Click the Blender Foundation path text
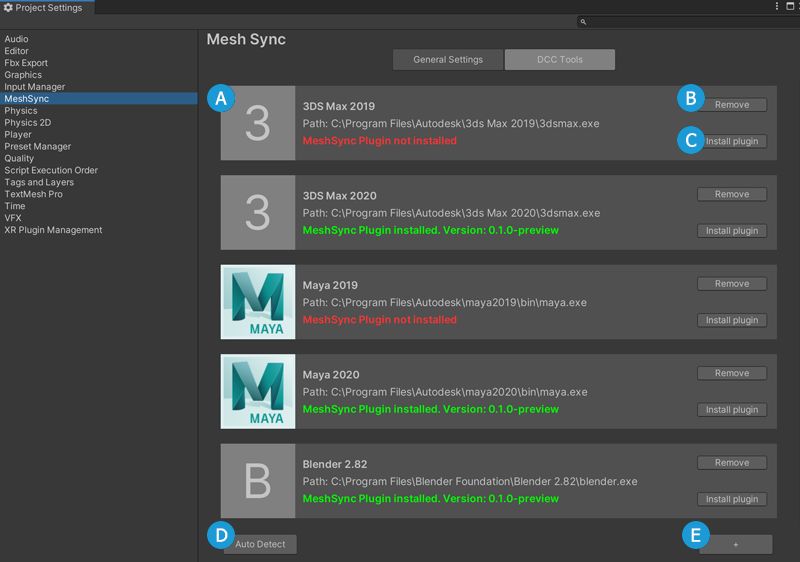800x562 pixels. [x=470, y=481]
